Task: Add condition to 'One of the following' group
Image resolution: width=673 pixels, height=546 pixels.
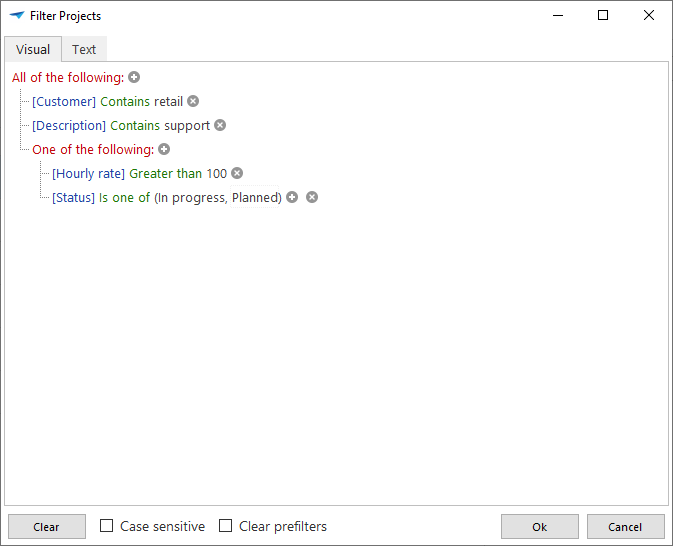Action: point(164,149)
